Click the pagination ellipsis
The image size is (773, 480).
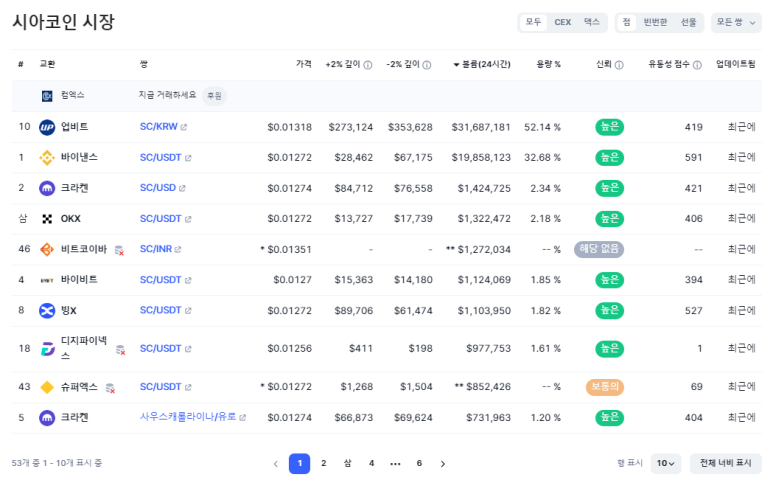coord(395,464)
